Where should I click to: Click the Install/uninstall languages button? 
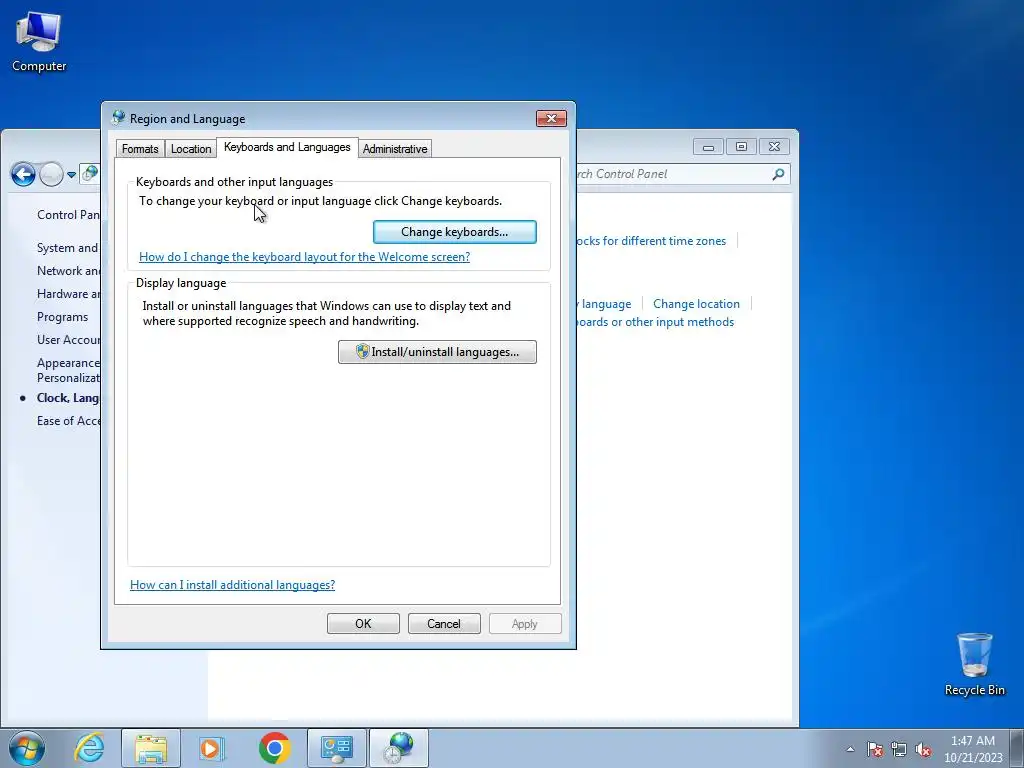pos(437,352)
